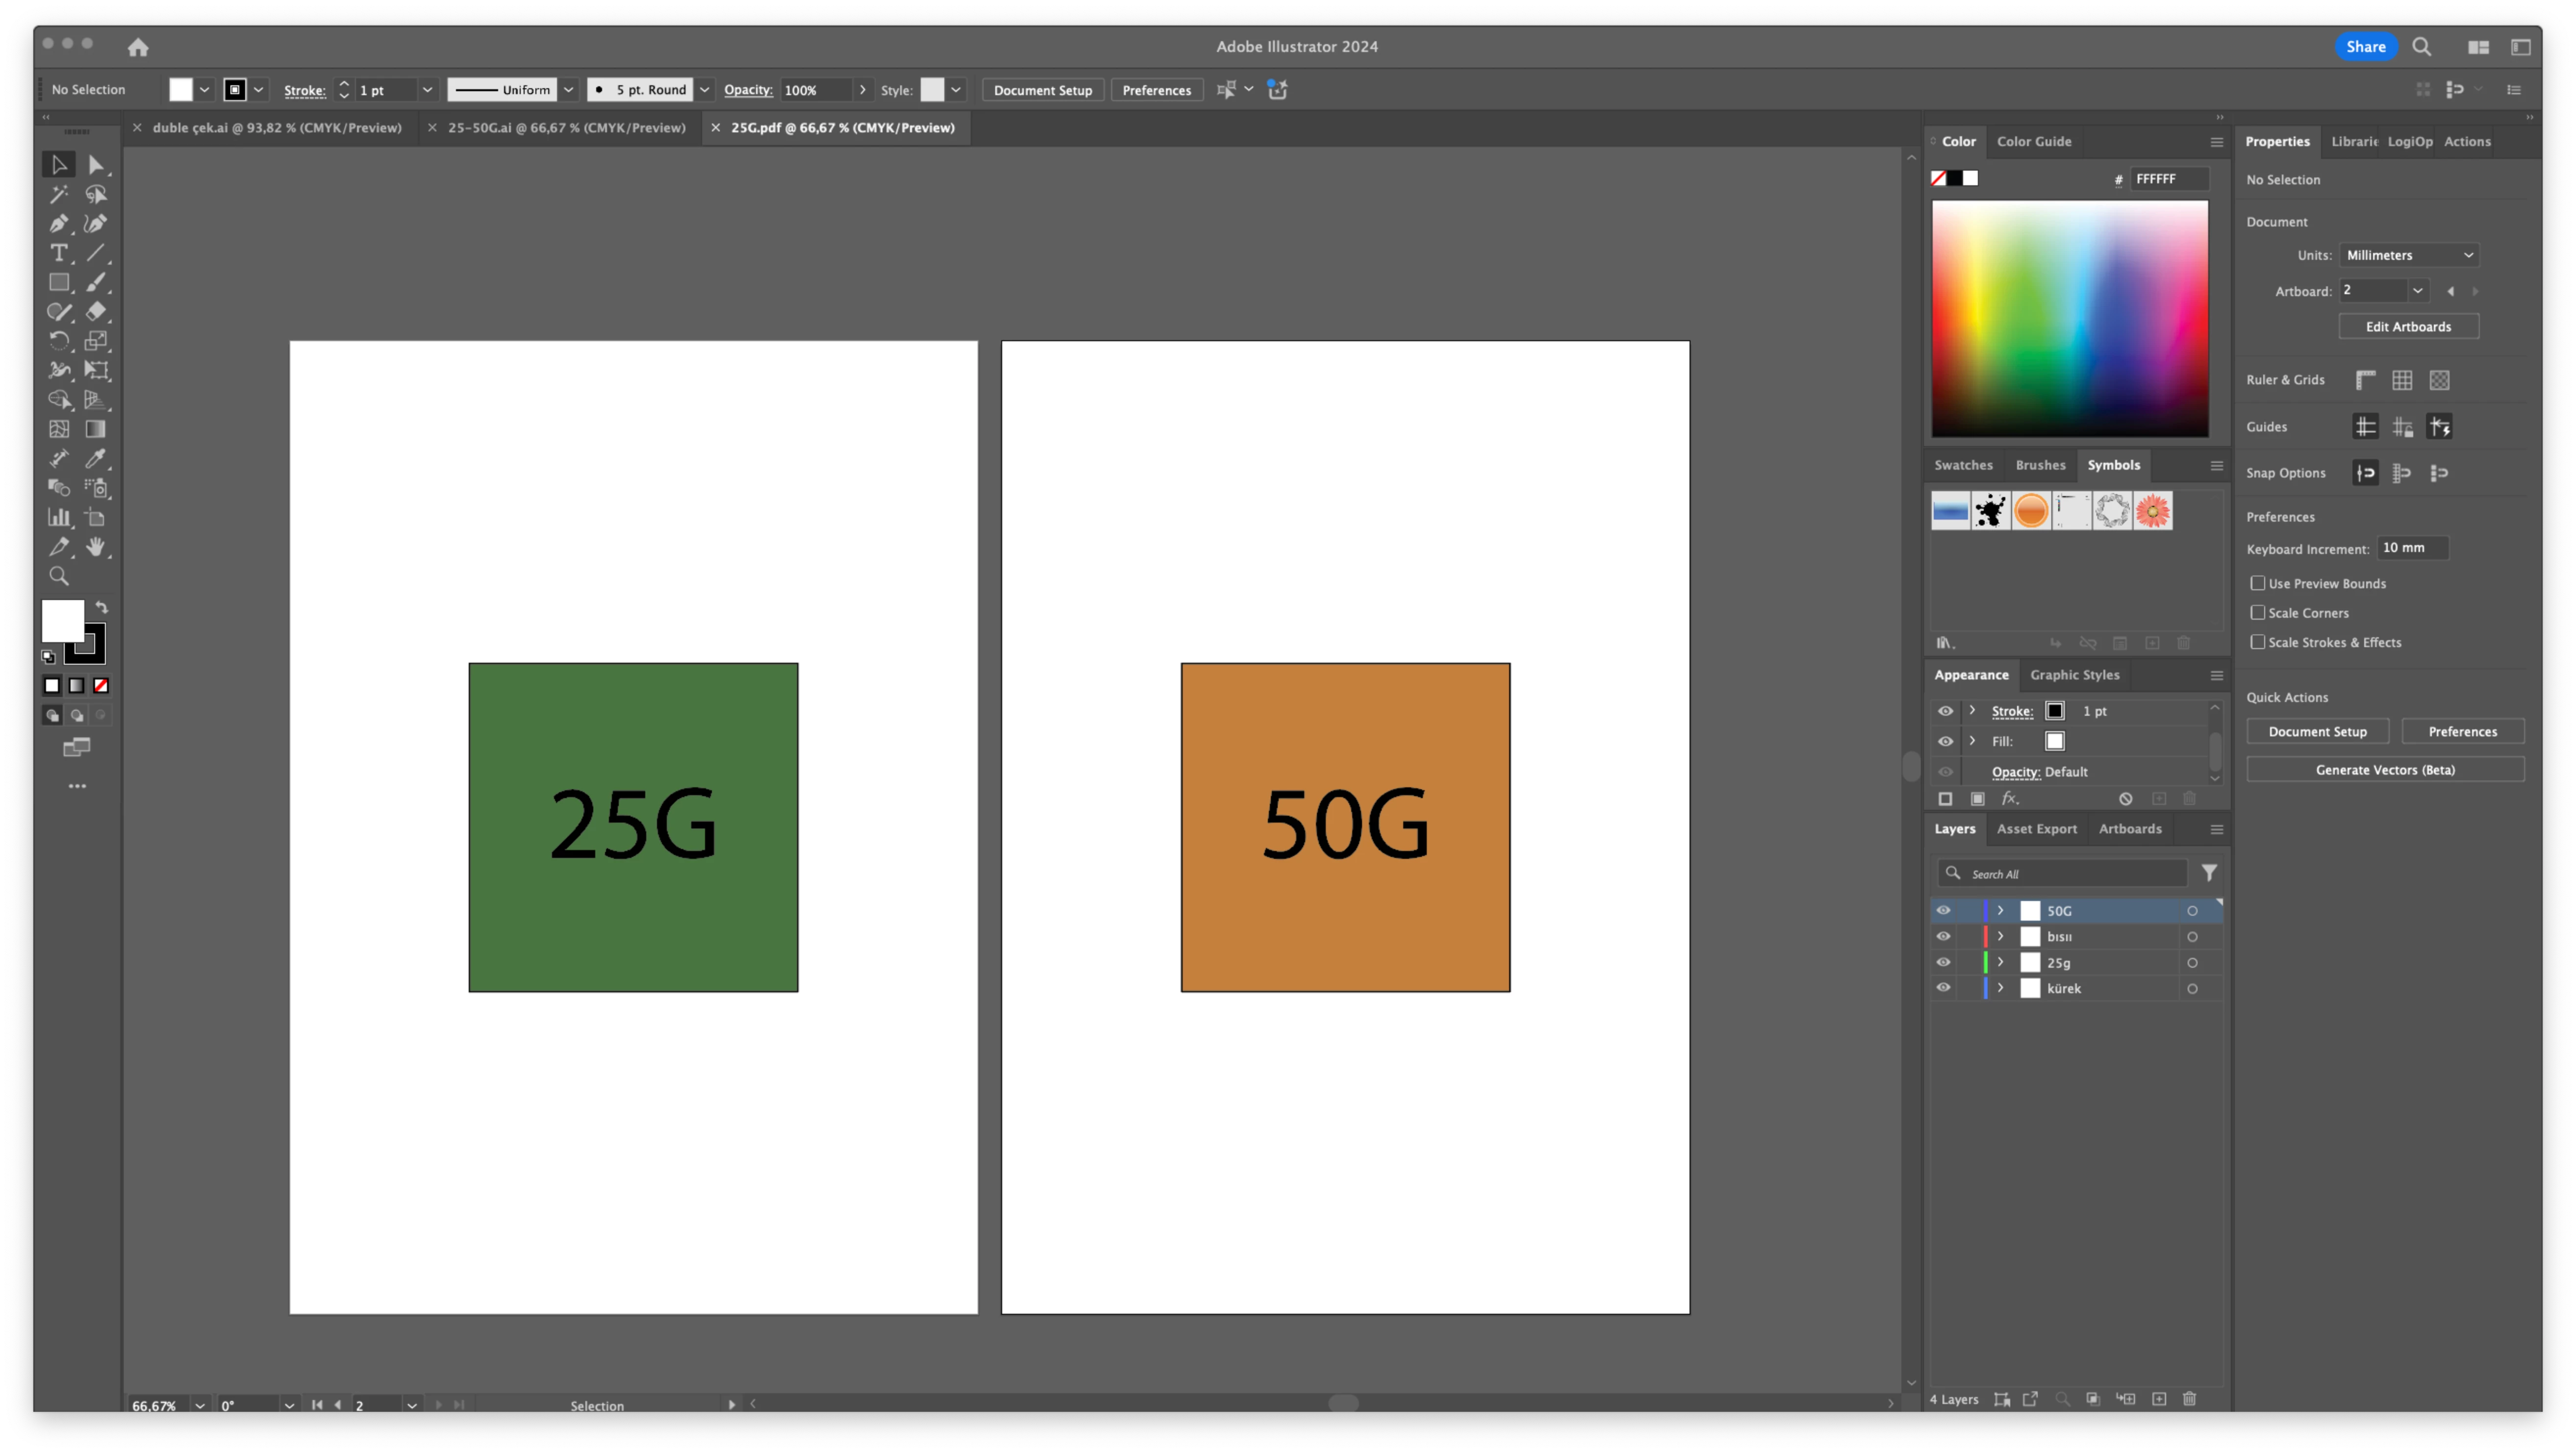2576x1453 pixels.
Task: Click Generate Vectors (Beta) button
Action: pyautogui.click(x=2384, y=770)
